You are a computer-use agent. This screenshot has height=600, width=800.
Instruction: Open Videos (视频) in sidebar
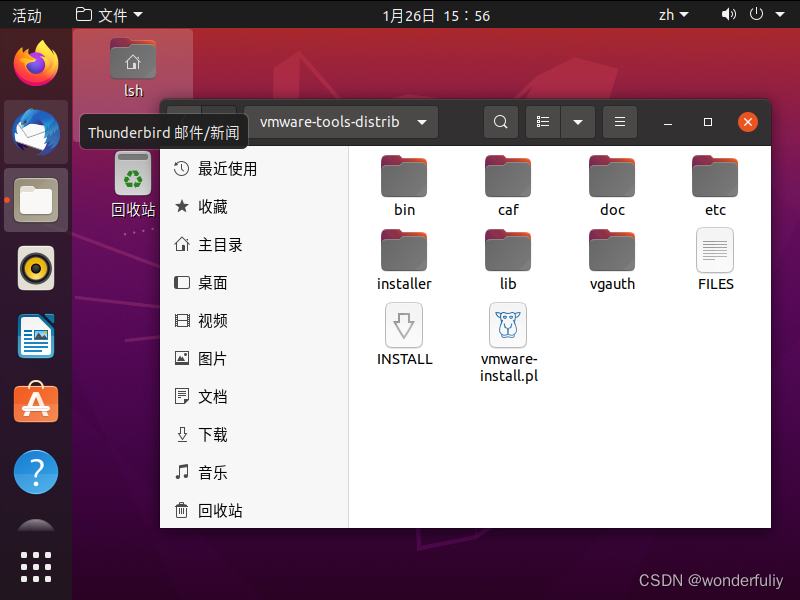[254, 321]
